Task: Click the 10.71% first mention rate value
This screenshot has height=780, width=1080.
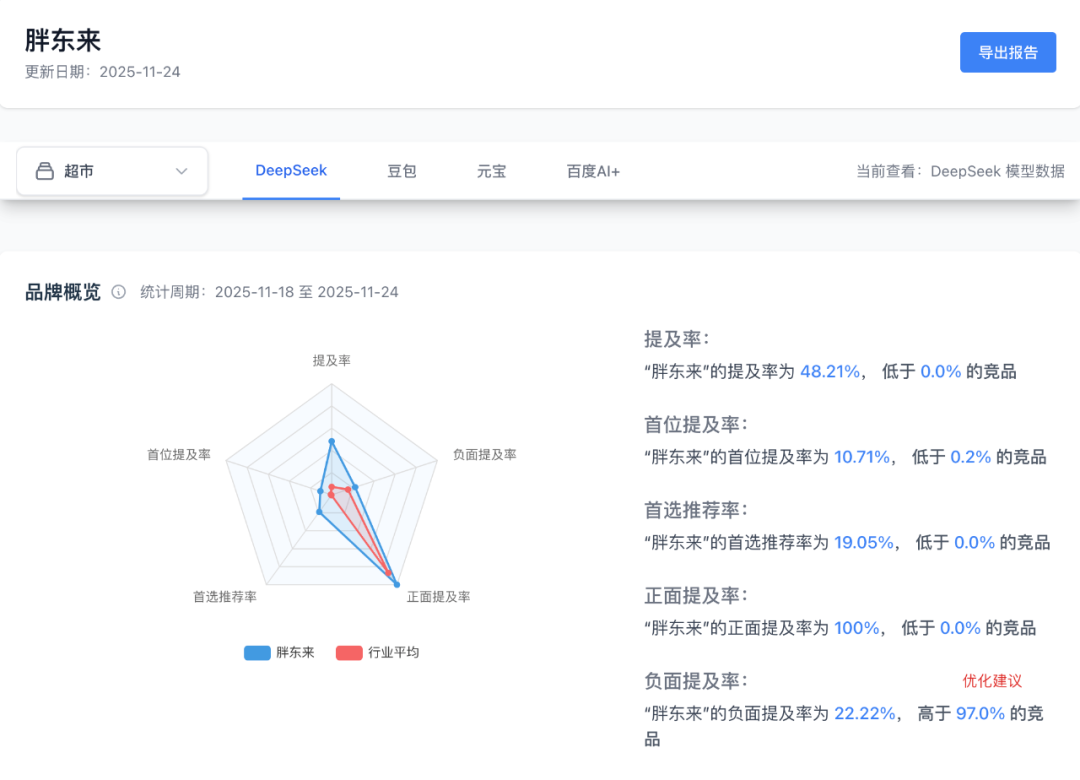Action: 862,457
